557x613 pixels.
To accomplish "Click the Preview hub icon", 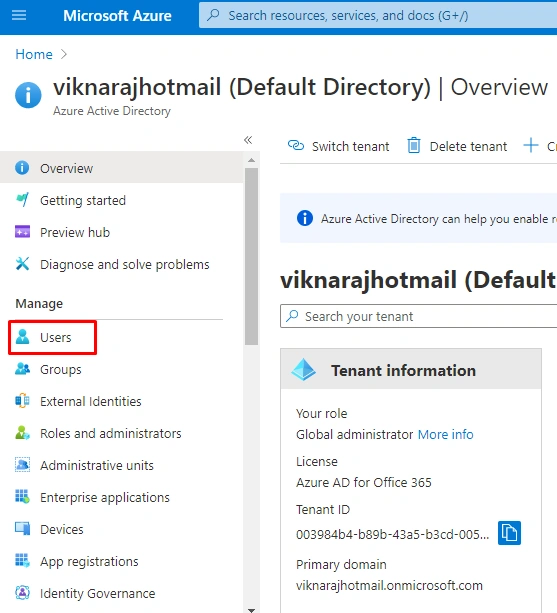I will pos(22,231).
